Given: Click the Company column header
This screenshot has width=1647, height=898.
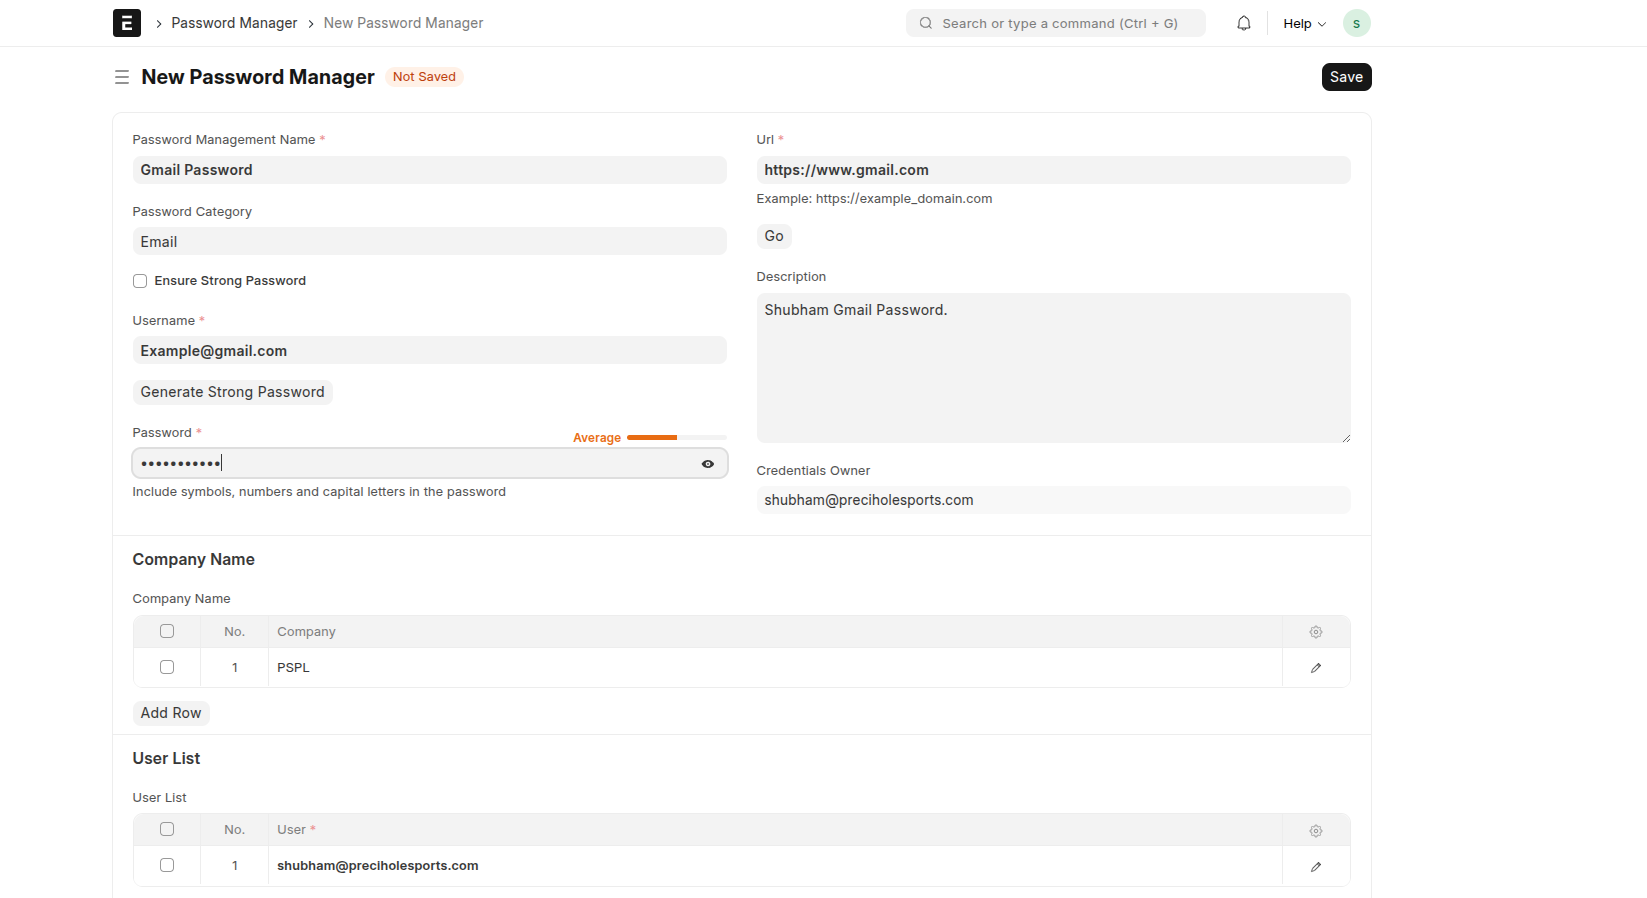Looking at the screenshot, I should [775, 632].
